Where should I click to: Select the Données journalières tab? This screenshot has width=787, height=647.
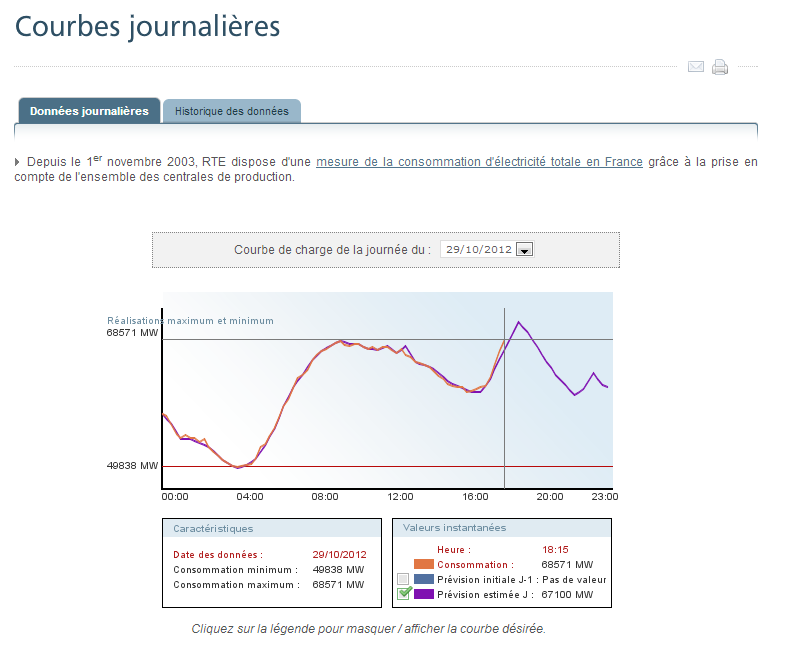[89, 111]
